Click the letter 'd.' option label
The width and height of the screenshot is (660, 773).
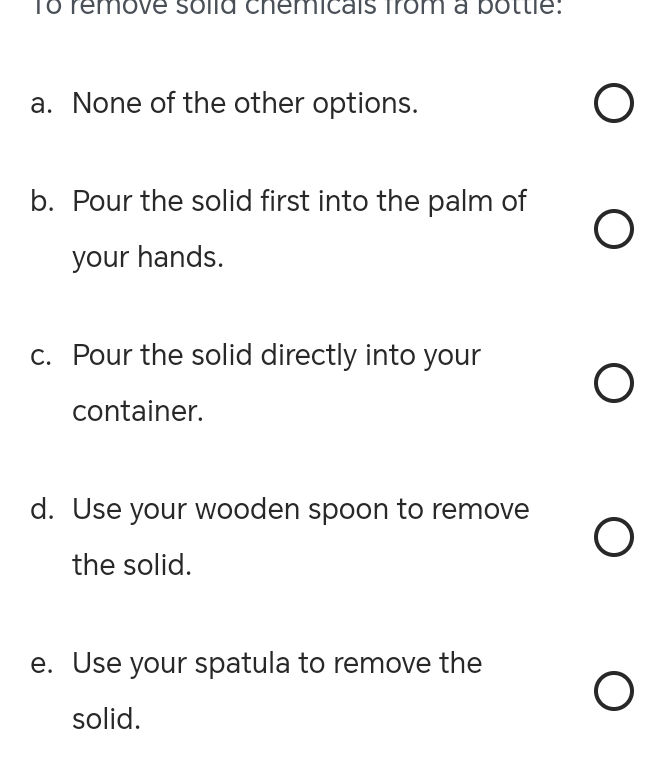(42, 509)
